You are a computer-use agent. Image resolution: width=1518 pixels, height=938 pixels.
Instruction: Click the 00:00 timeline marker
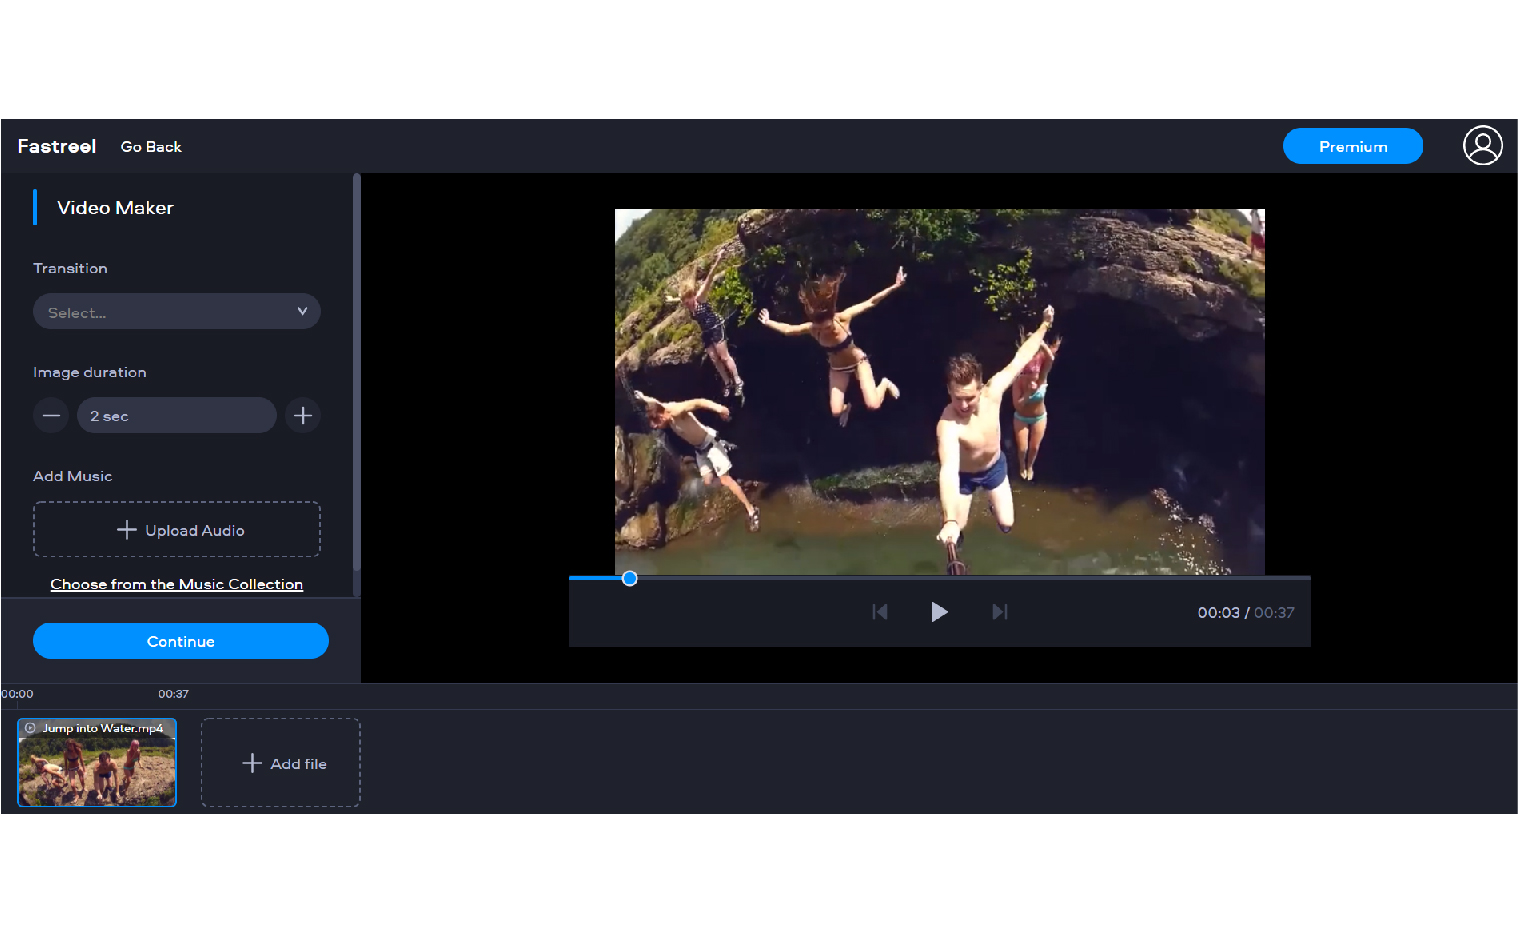[x=17, y=694]
